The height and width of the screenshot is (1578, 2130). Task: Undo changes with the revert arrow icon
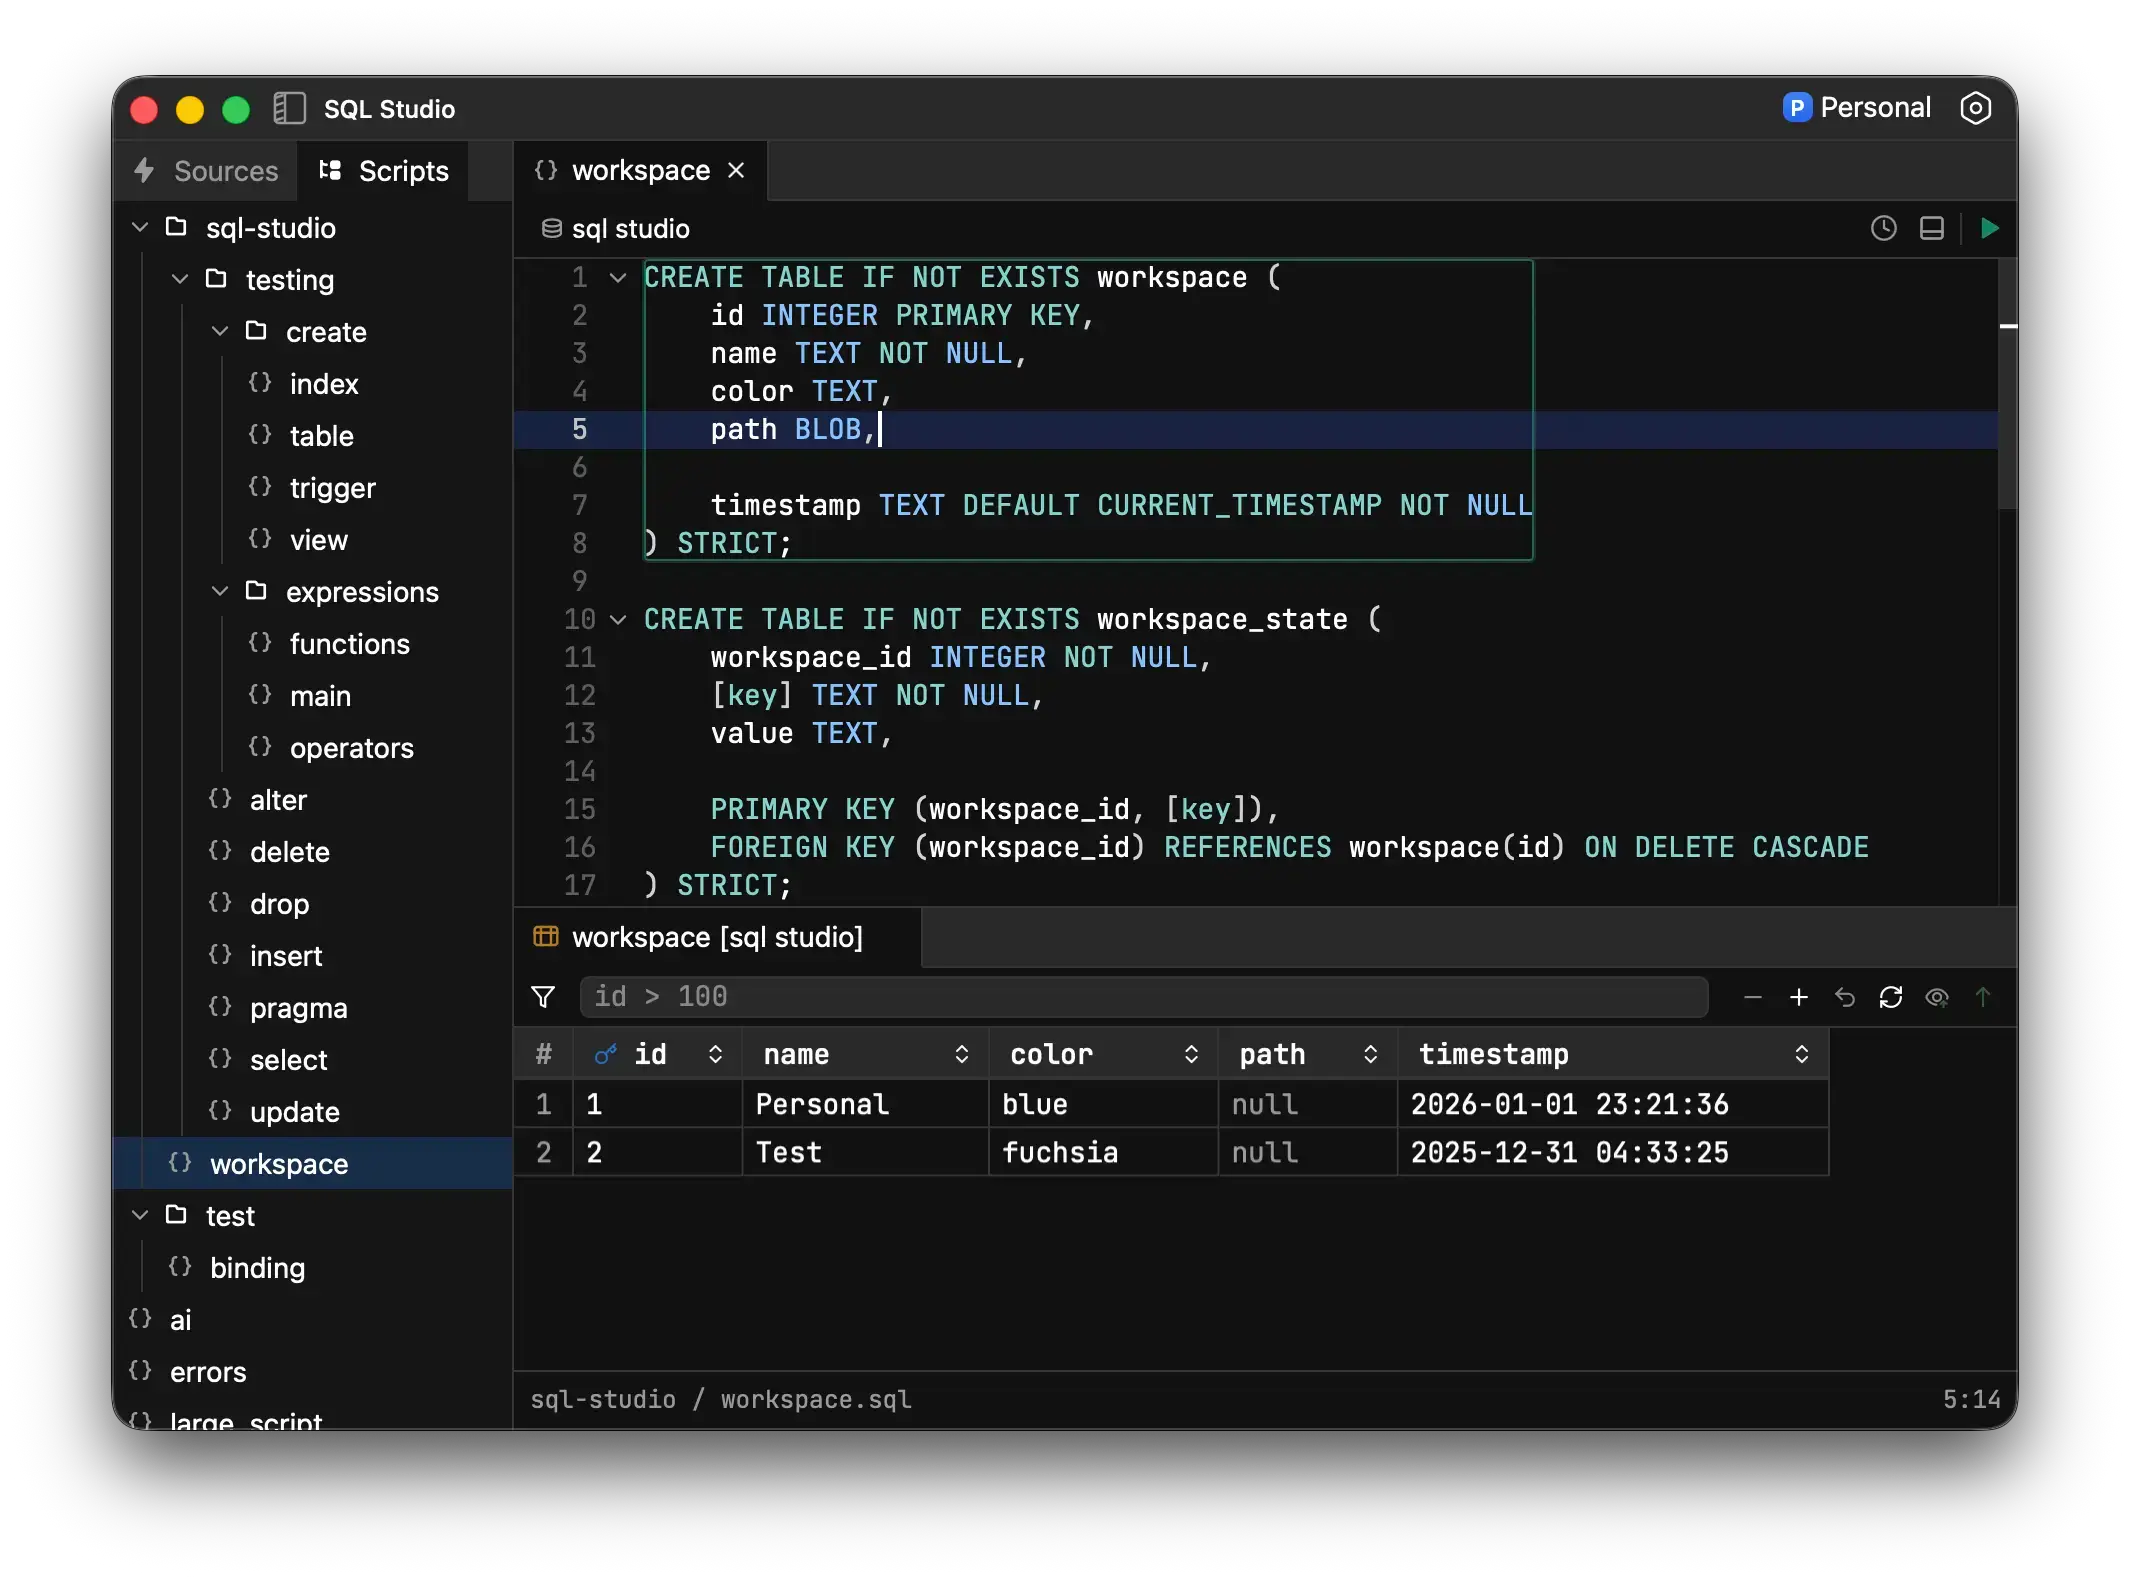[1844, 997]
